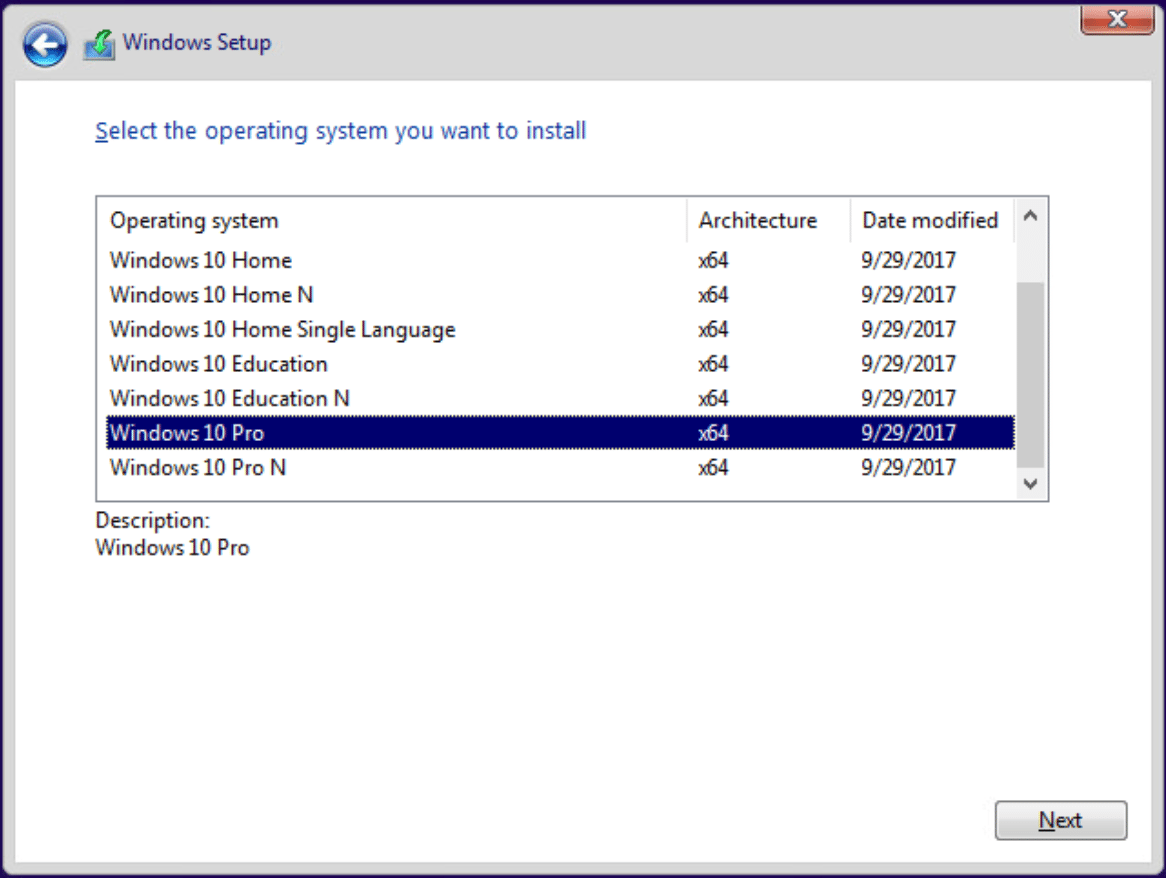Click the x64 cell for Windows 10 Home
The image size is (1166, 878).
tap(713, 261)
